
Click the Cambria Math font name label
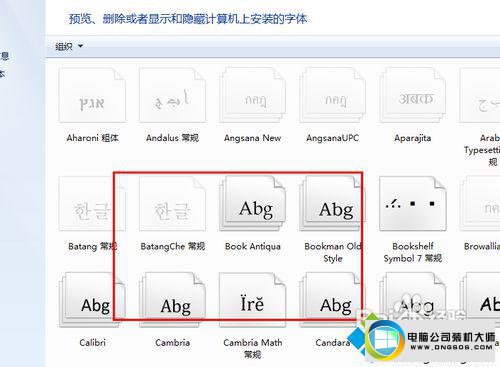pos(252,348)
